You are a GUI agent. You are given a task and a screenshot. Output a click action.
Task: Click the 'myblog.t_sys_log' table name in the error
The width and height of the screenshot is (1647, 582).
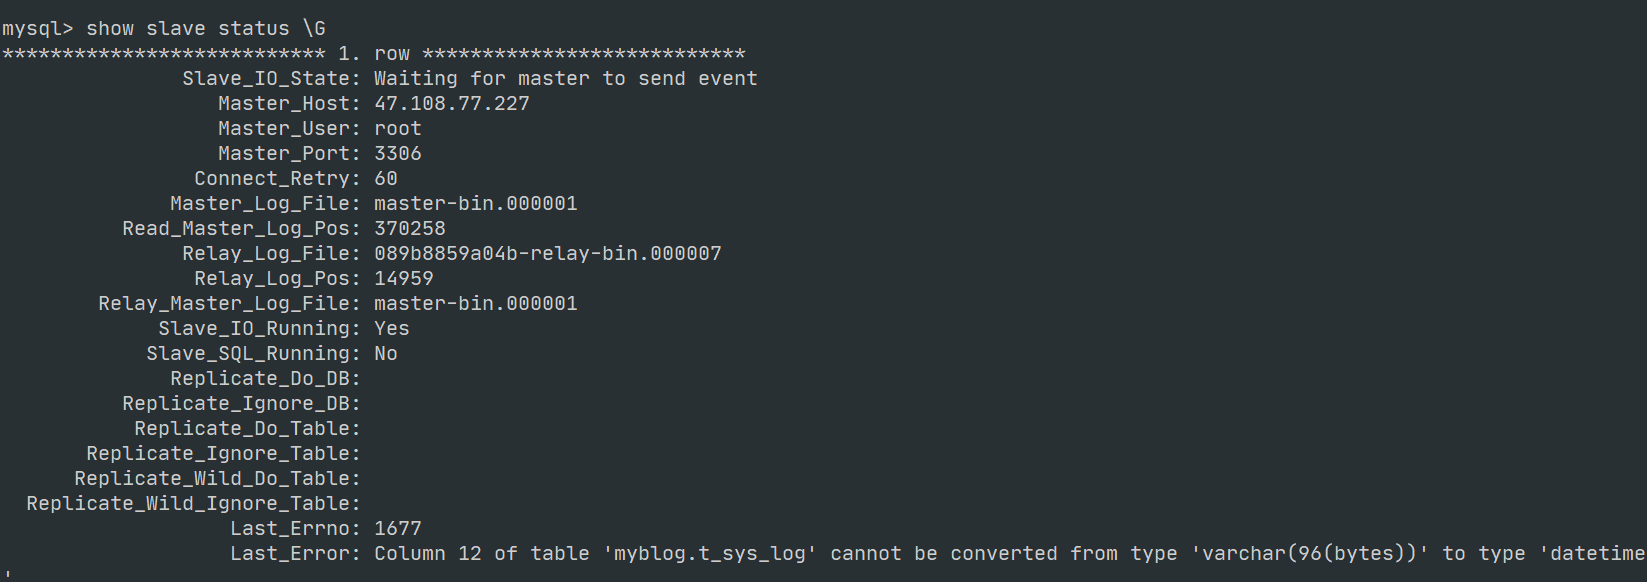711,554
